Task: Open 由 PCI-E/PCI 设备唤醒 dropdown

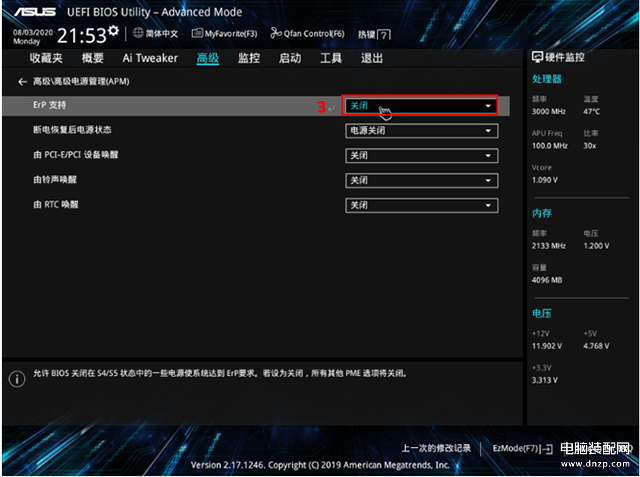Action: [x=421, y=156]
